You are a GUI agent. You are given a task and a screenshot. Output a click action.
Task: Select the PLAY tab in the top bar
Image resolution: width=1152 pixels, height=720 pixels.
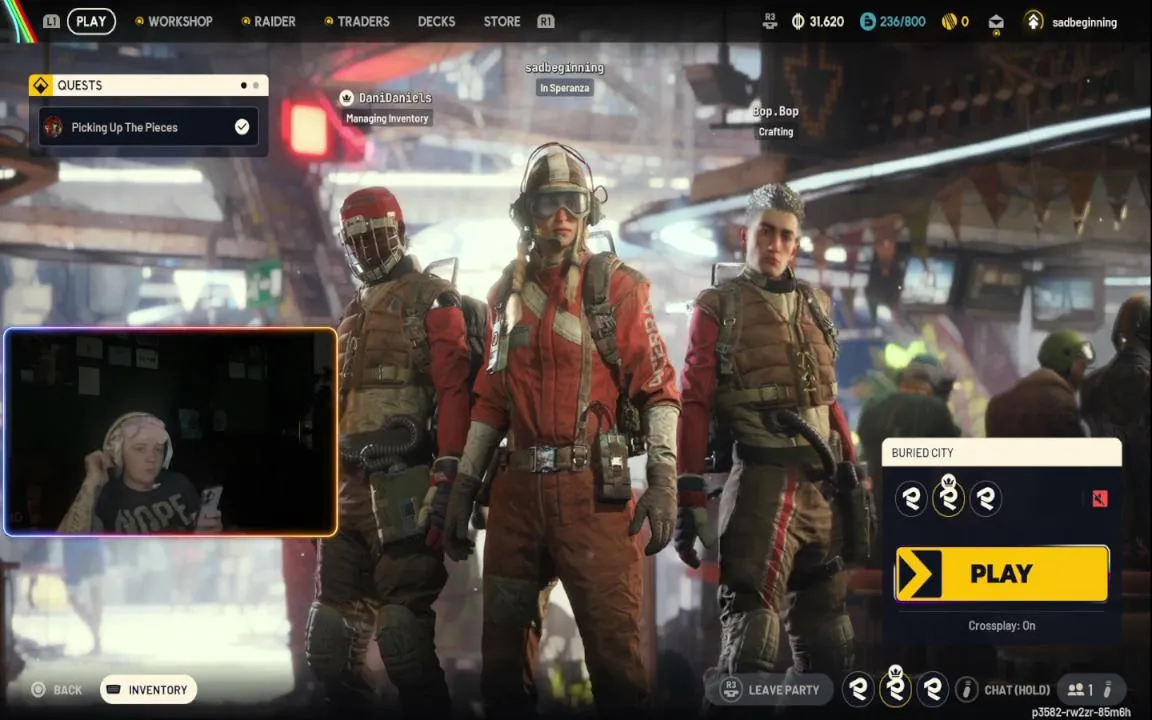click(x=91, y=21)
